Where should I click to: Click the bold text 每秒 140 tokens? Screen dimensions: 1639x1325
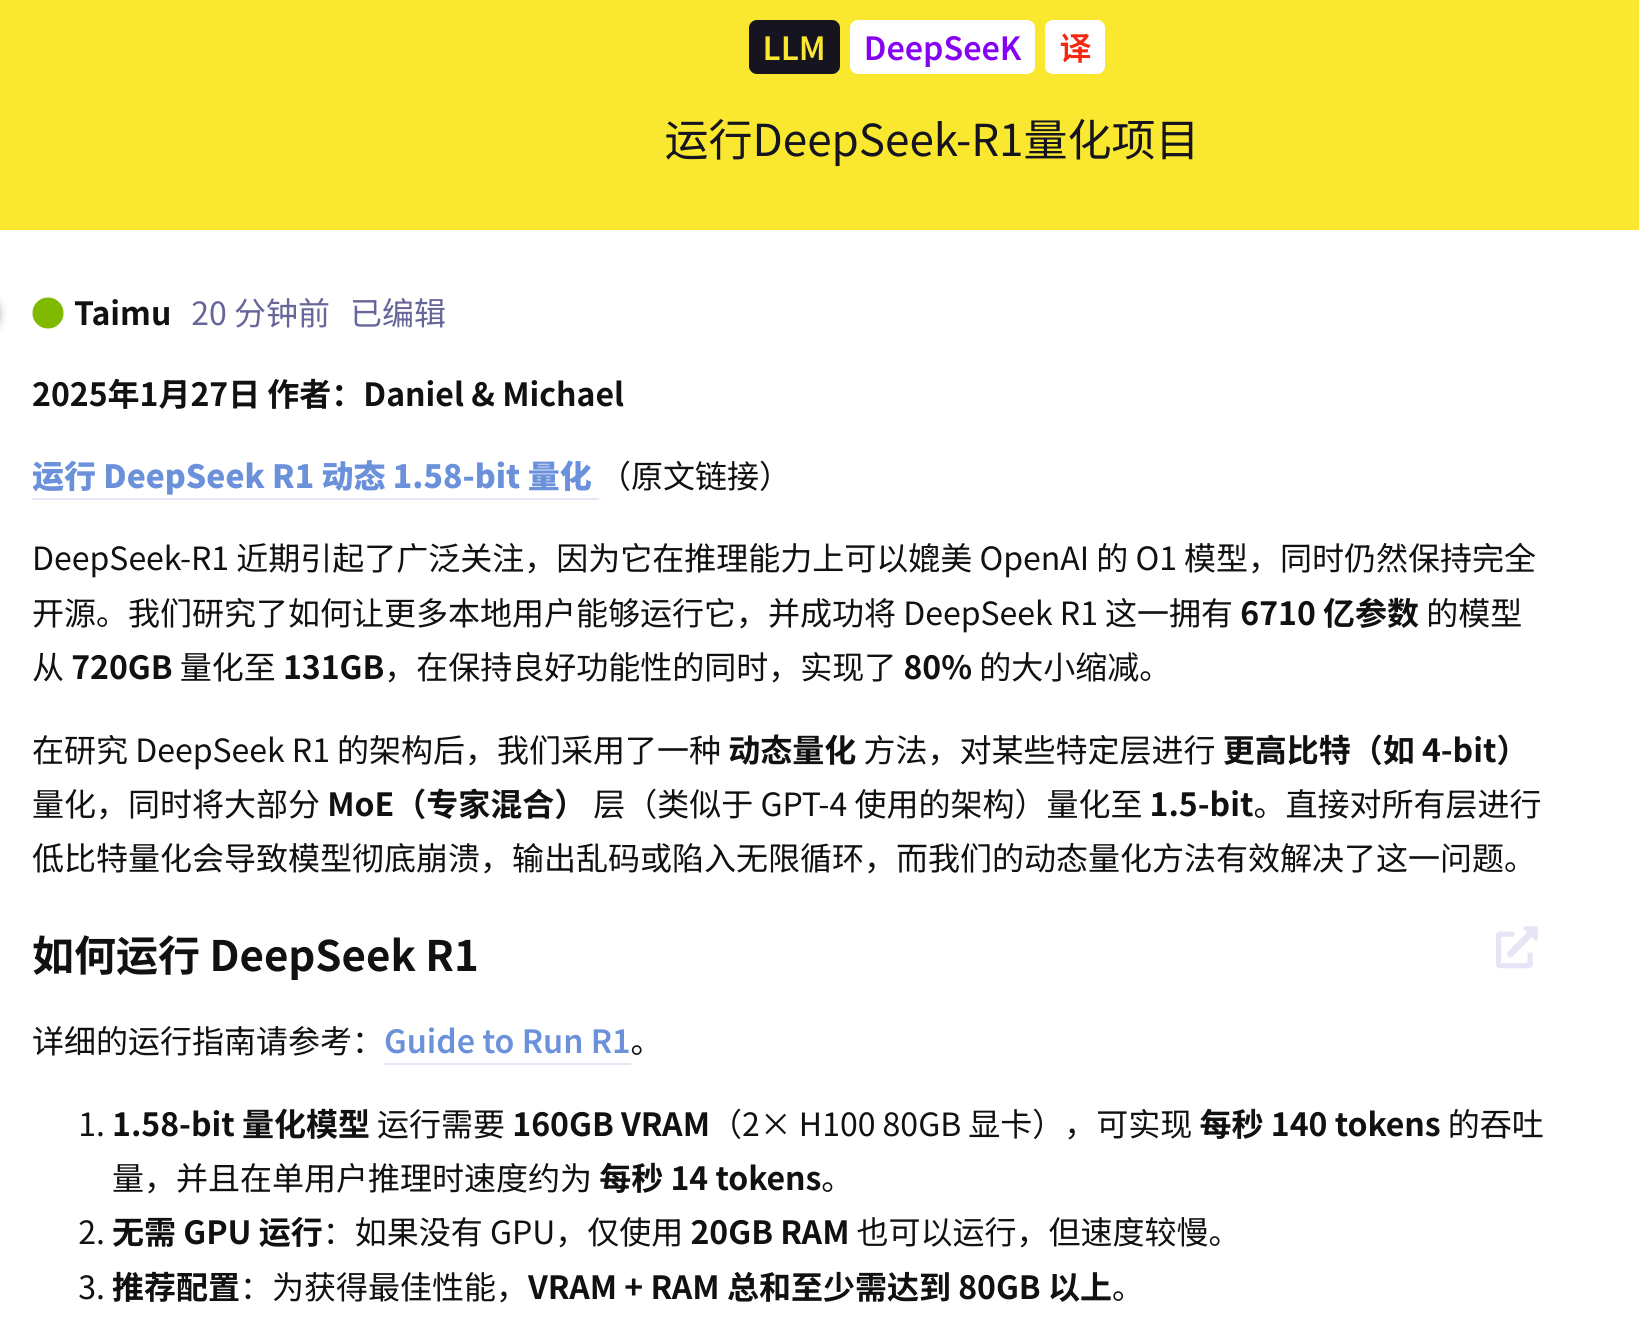pos(1320,1124)
